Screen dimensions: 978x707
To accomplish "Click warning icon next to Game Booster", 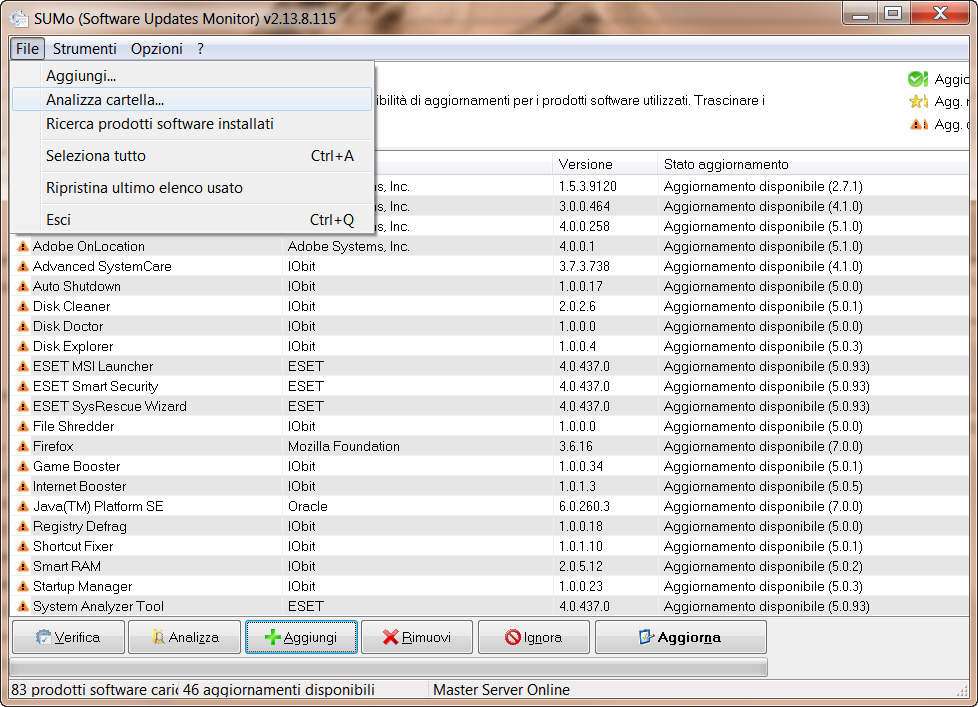I will (23, 466).
